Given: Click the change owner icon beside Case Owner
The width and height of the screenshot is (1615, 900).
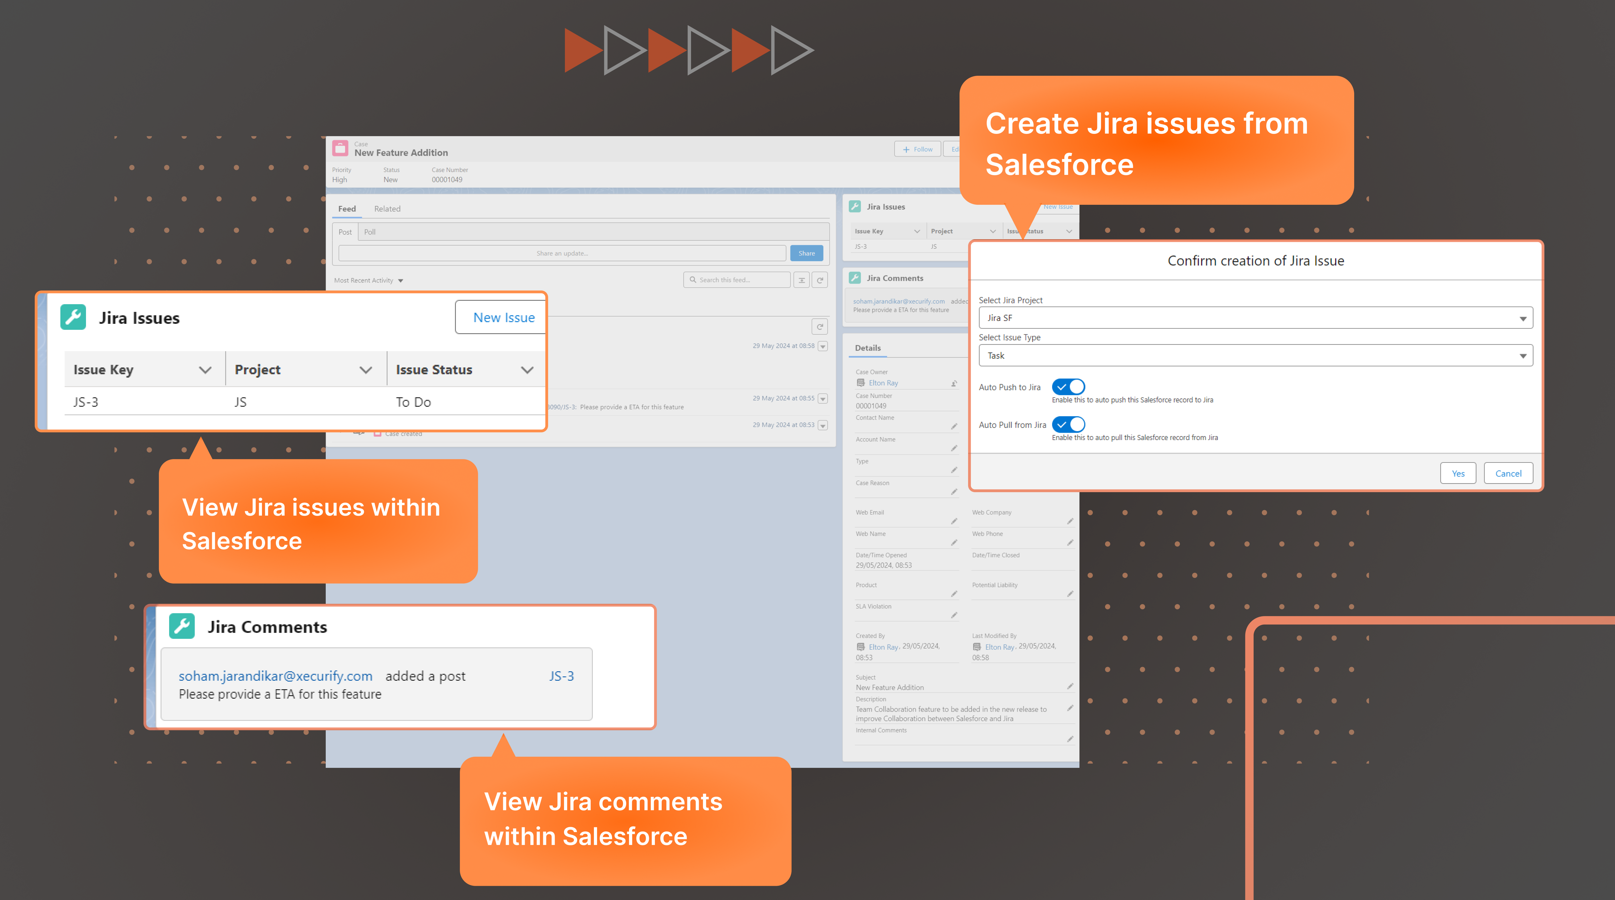Looking at the screenshot, I should [x=954, y=383].
